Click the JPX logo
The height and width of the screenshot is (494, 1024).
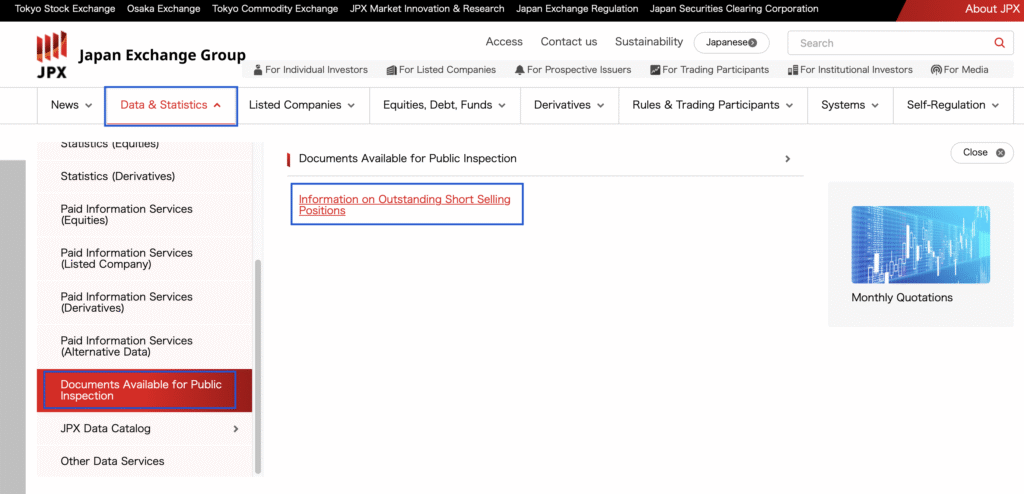pyautogui.click(x=52, y=55)
